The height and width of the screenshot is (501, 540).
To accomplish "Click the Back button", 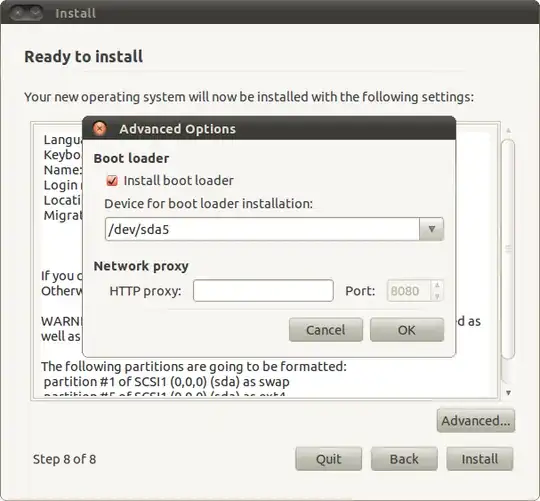I will (x=404, y=459).
